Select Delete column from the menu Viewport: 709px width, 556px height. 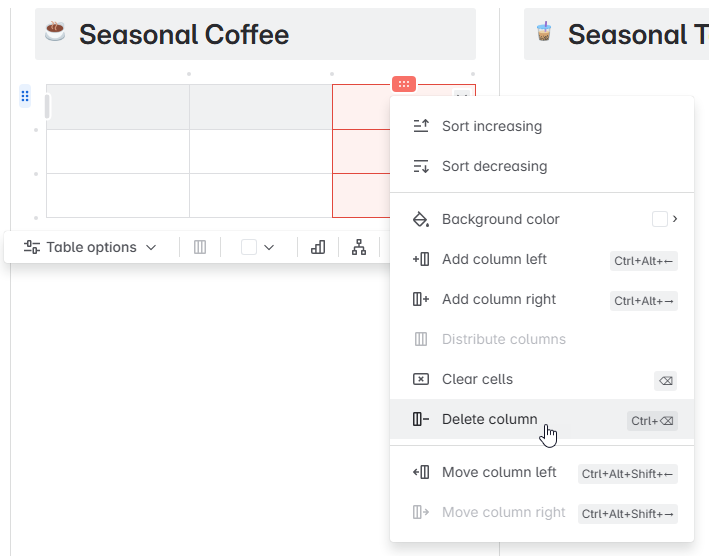490,419
